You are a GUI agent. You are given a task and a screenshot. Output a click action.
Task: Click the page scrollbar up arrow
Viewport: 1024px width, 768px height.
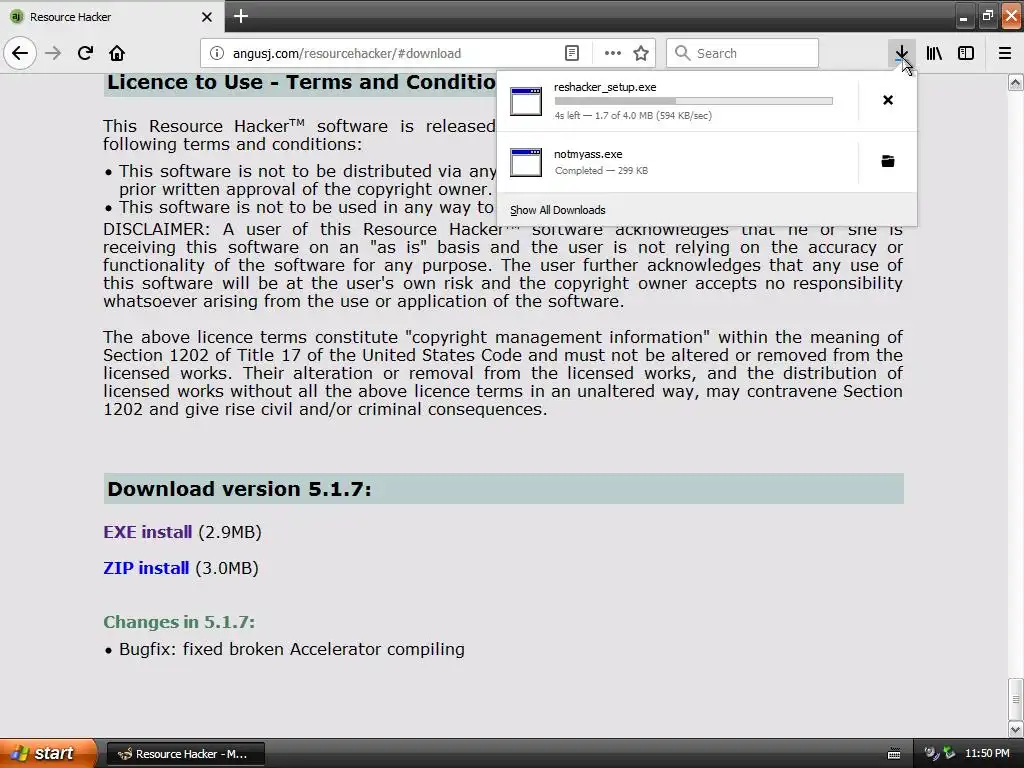click(1016, 82)
